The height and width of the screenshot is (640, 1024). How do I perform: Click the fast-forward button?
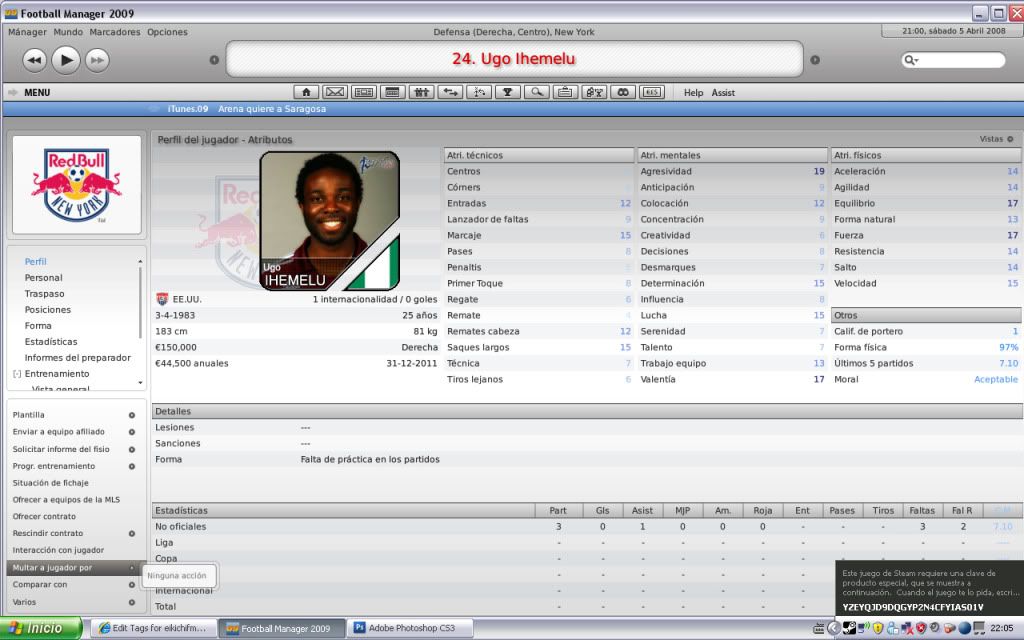tap(97, 60)
